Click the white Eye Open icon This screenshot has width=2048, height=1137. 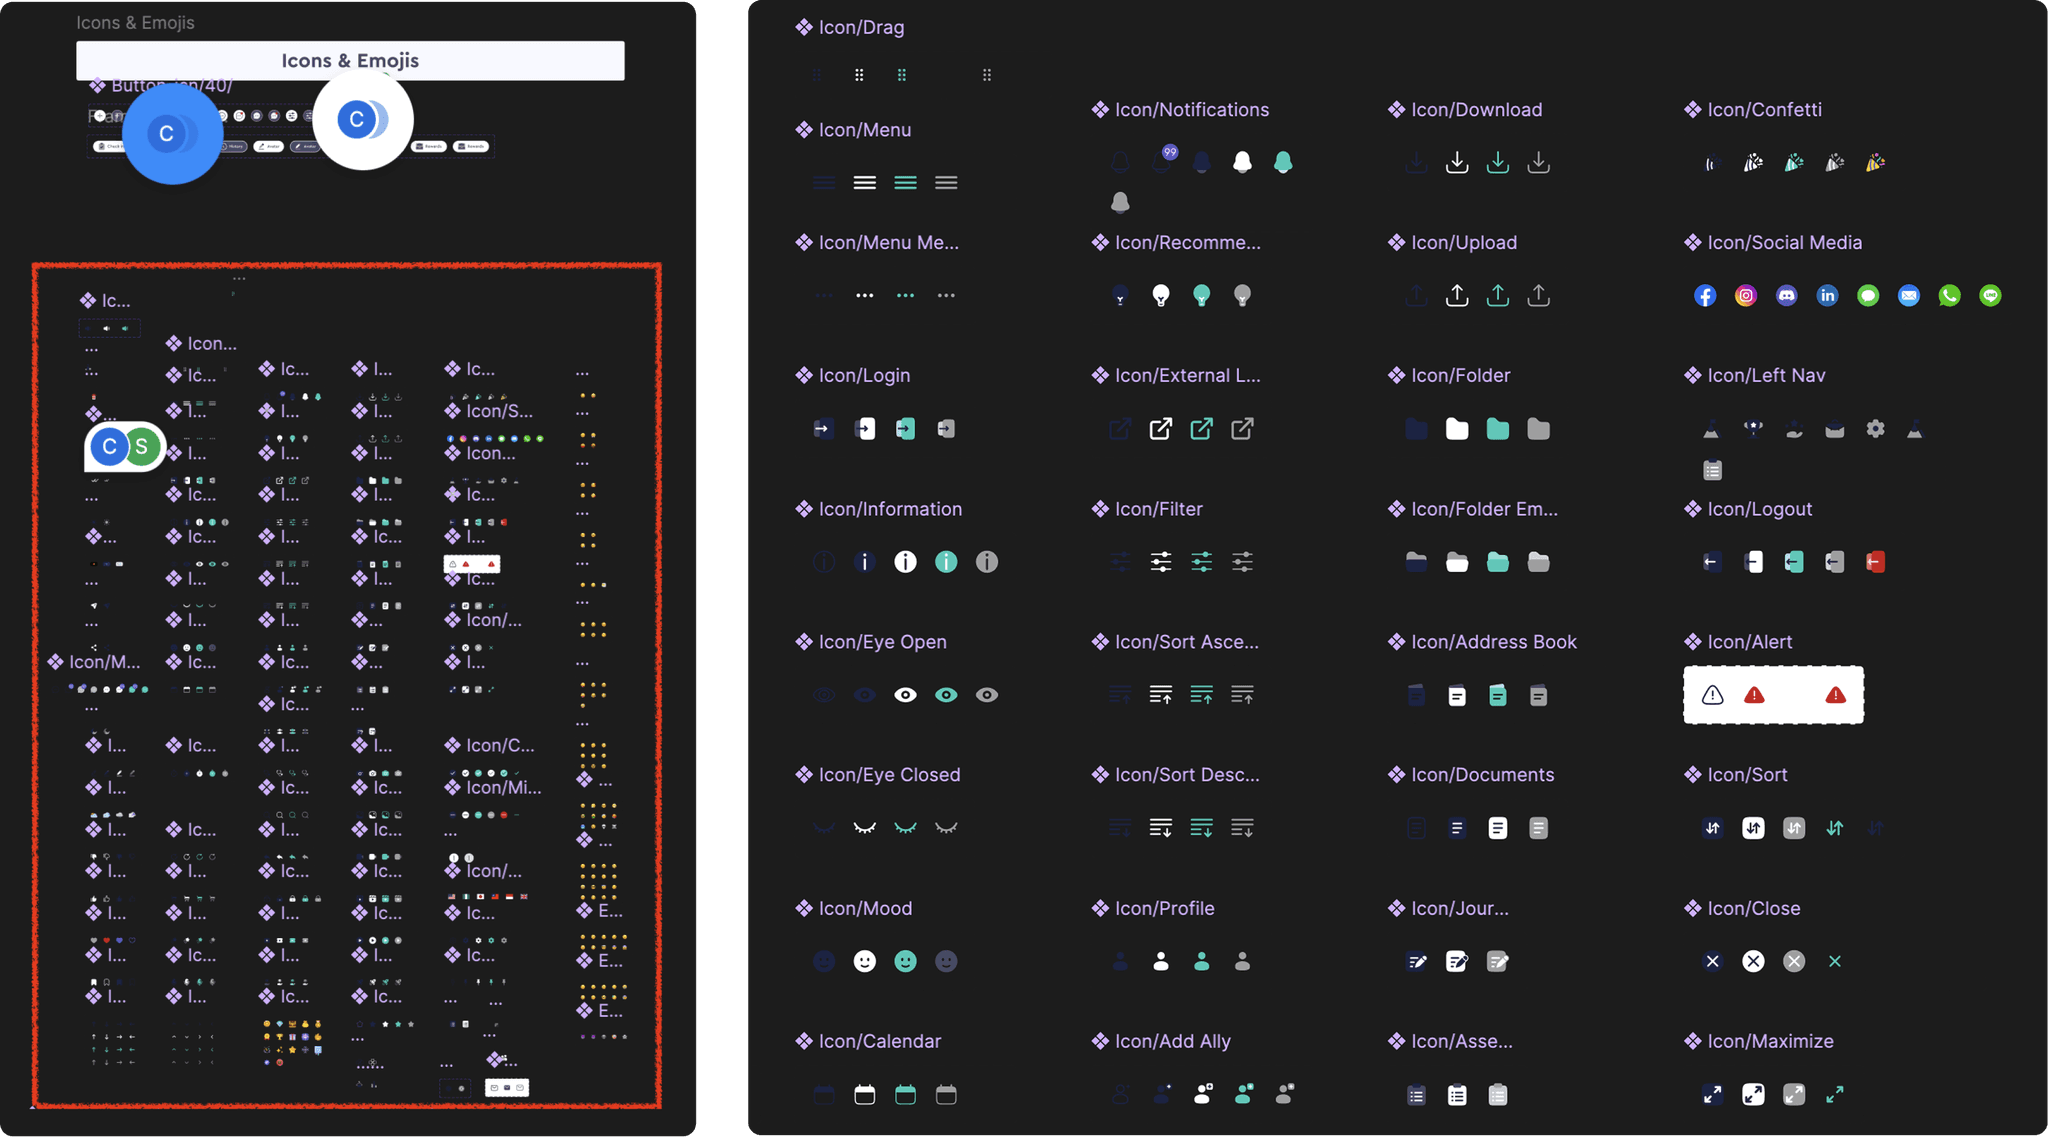click(905, 695)
